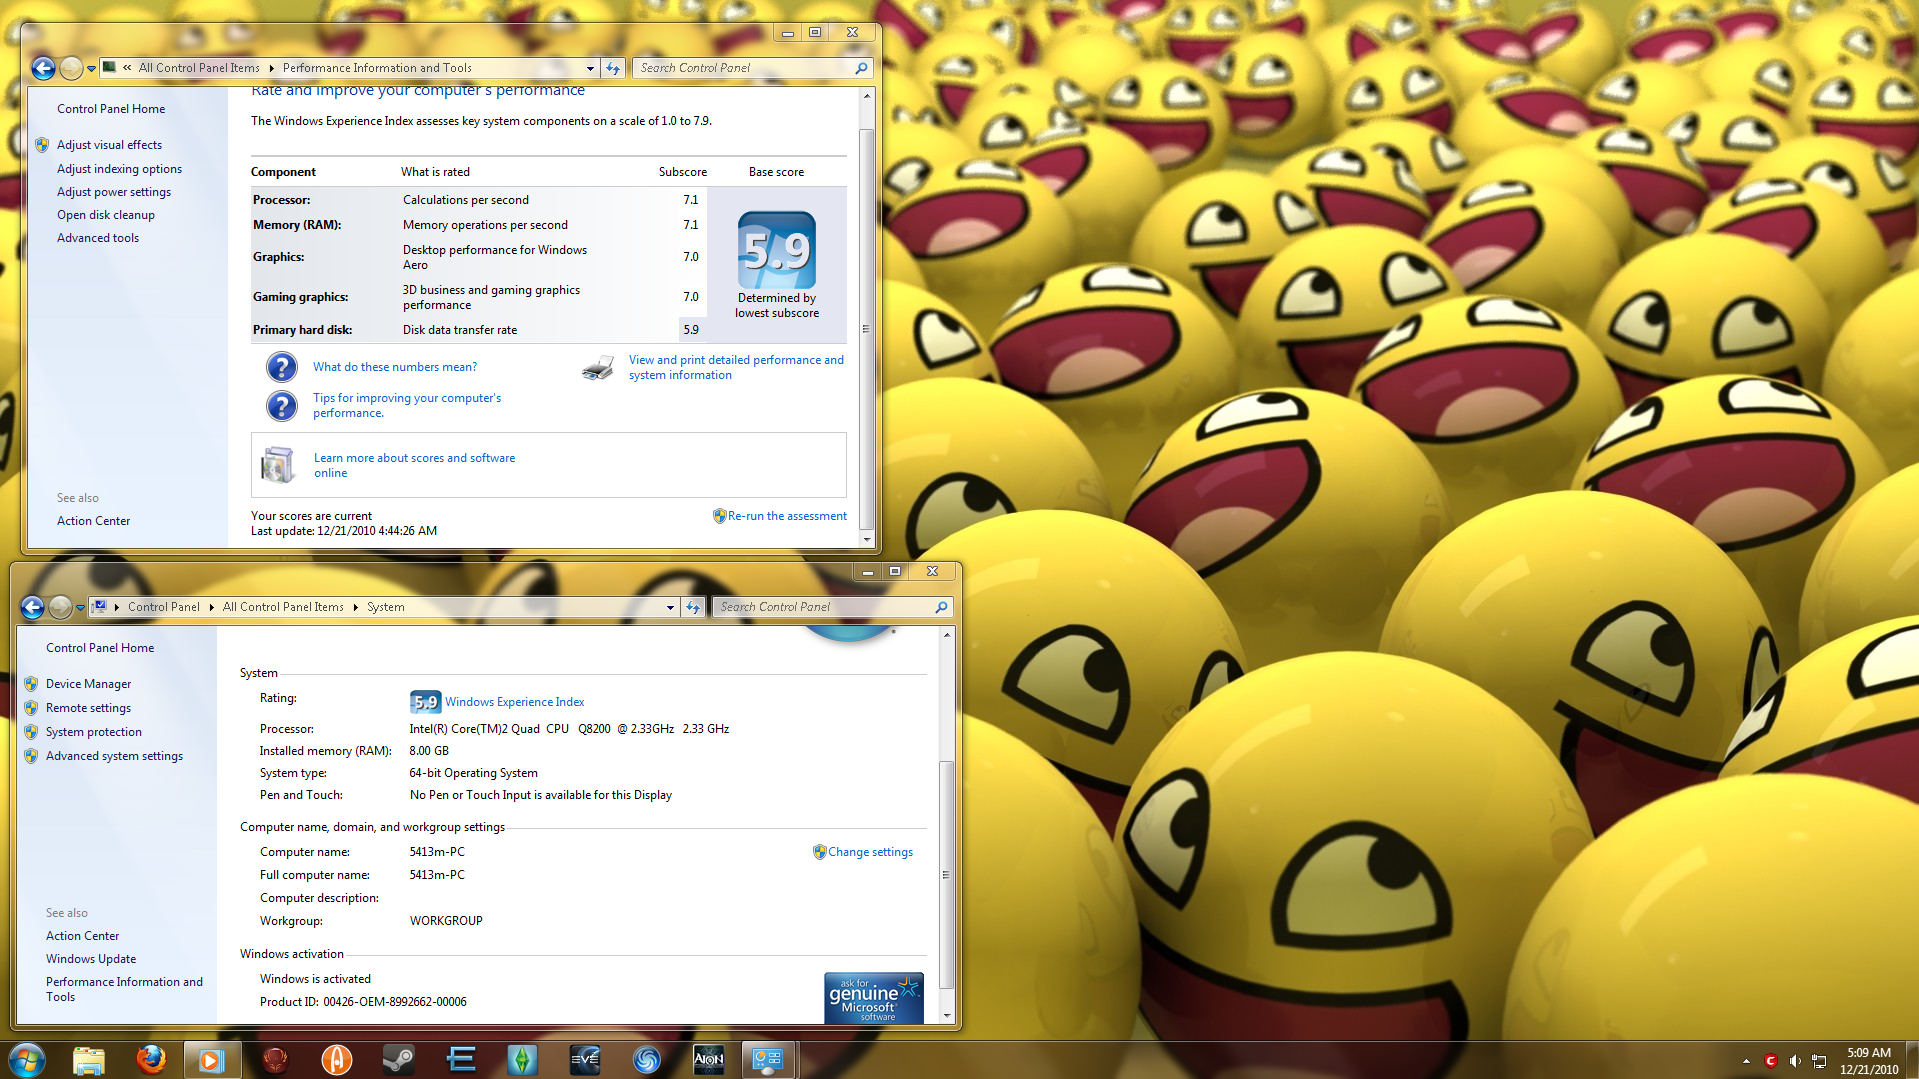Open System protection link

click(94, 732)
